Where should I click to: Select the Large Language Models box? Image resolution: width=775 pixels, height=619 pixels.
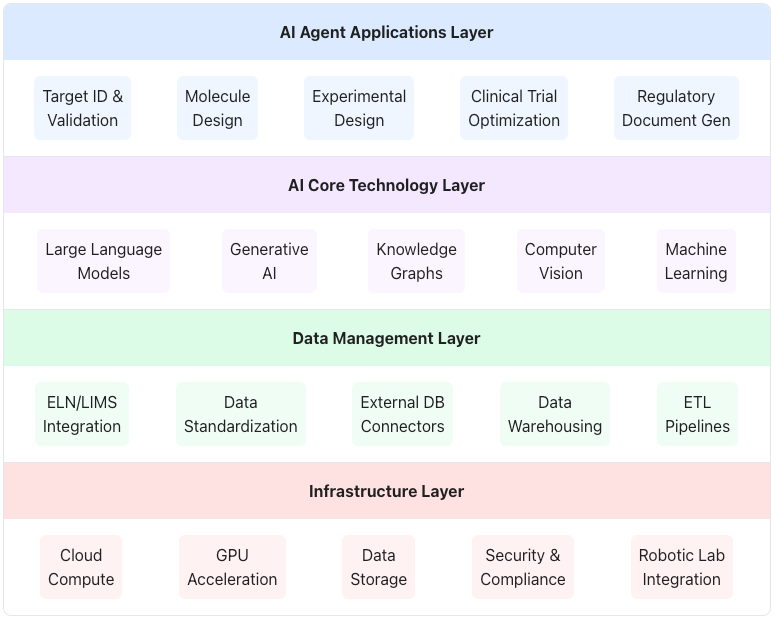[x=103, y=261]
